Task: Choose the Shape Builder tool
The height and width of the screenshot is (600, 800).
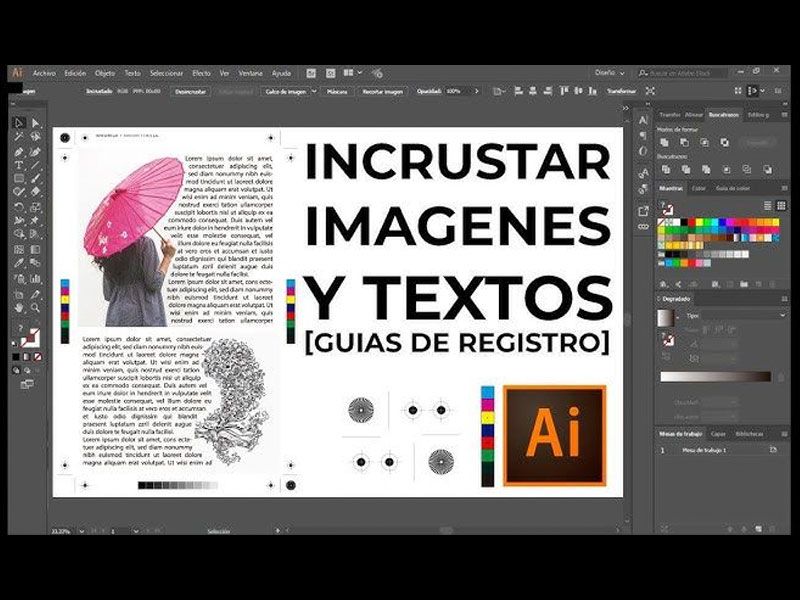Action: [19, 234]
